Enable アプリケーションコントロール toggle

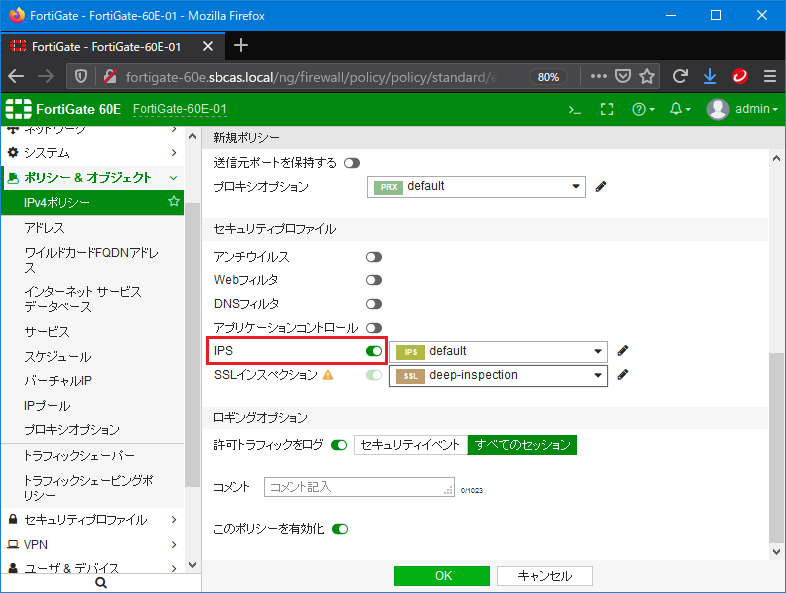coord(374,328)
